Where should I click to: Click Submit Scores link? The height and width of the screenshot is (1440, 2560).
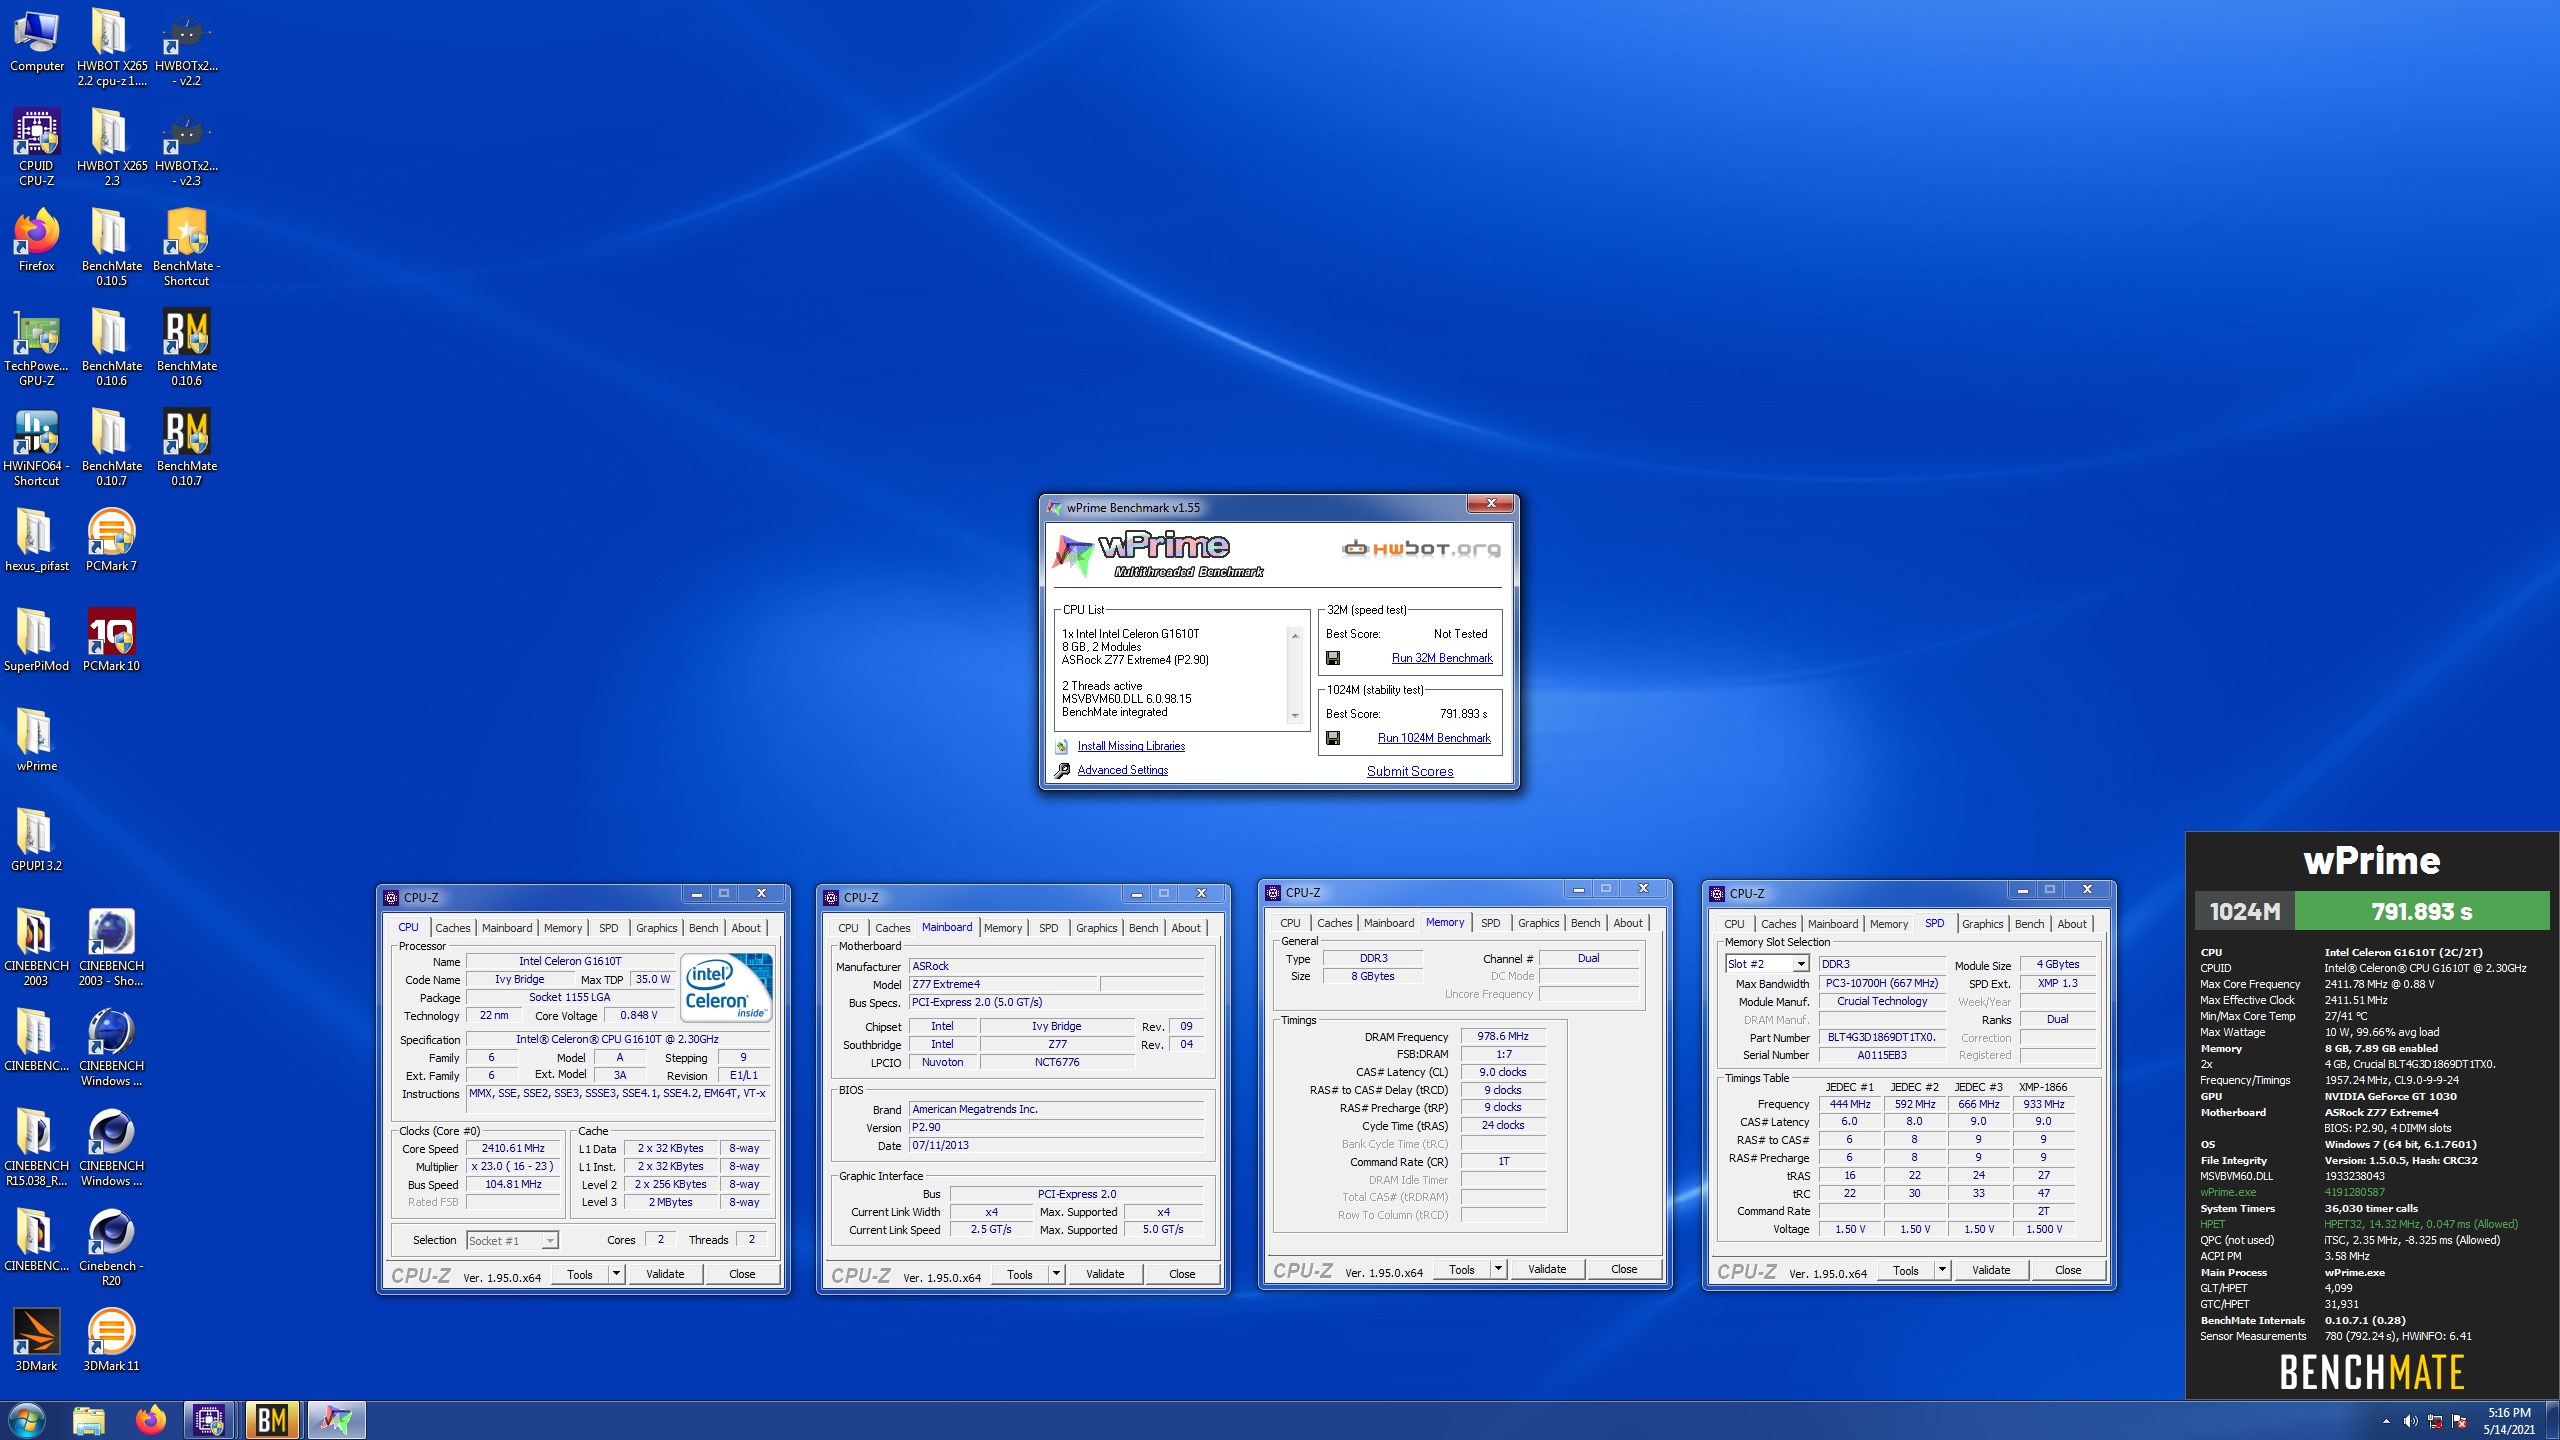click(1410, 771)
